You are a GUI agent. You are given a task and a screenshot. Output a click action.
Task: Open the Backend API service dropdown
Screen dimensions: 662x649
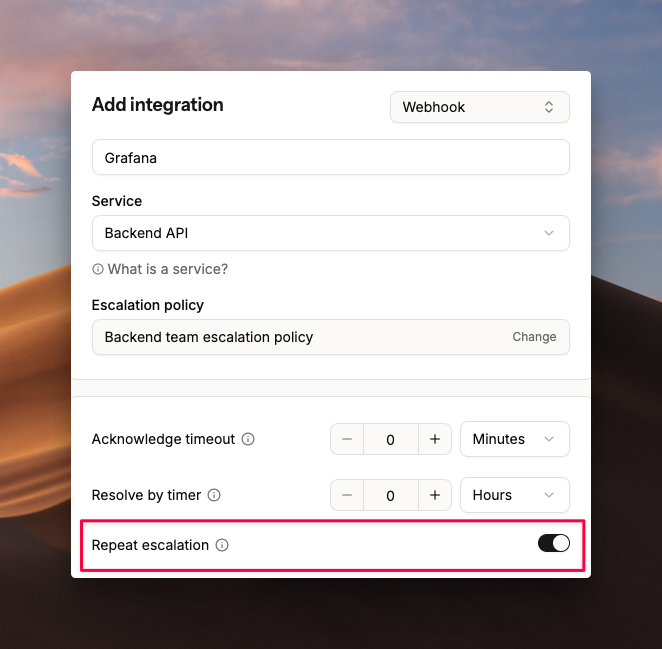pyautogui.click(x=331, y=233)
